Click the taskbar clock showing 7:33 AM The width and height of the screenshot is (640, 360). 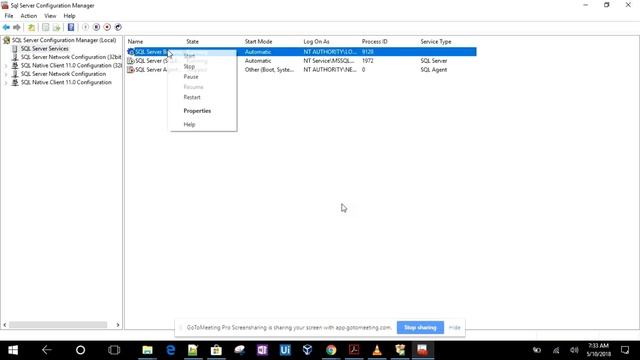tap(598, 350)
